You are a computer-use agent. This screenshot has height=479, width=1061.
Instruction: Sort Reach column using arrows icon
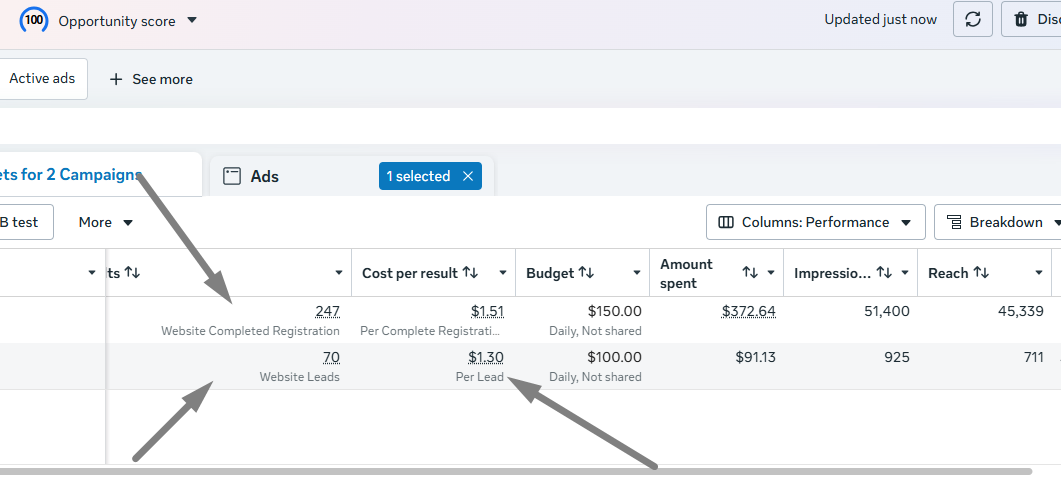(981, 273)
